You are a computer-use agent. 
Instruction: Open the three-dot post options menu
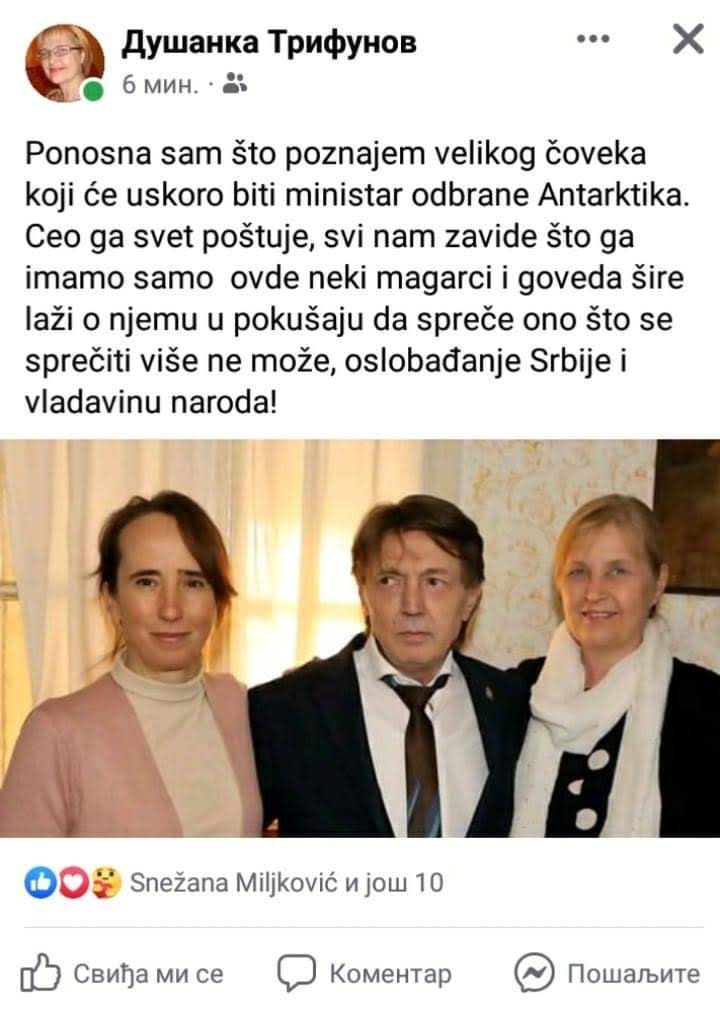(x=593, y=39)
